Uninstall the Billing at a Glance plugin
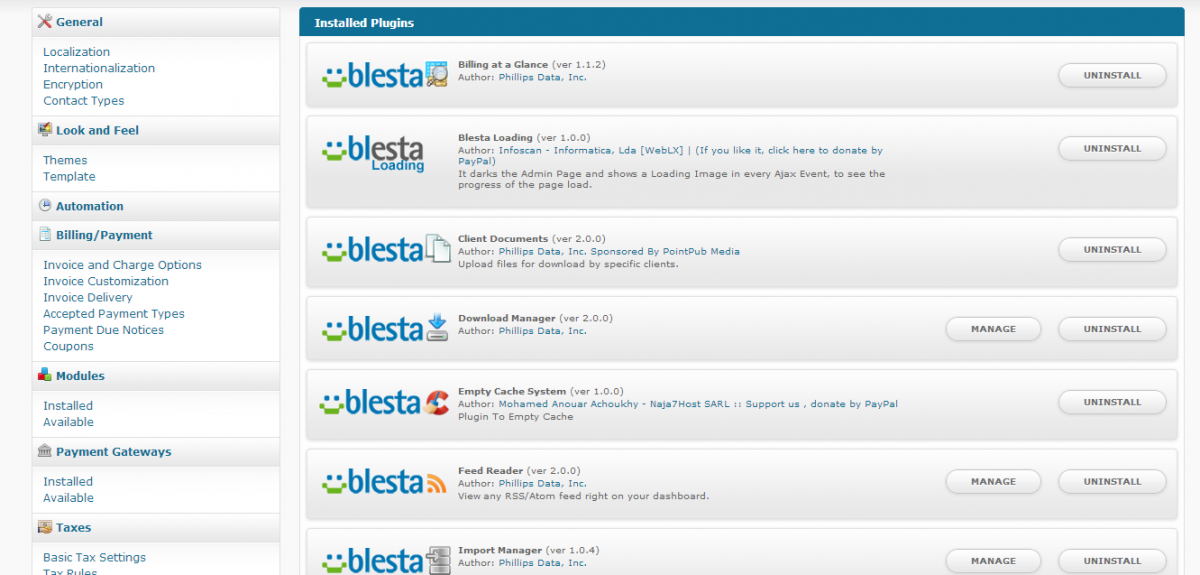The height and width of the screenshot is (575, 1200). pyautogui.click(x=1112, y=75)
